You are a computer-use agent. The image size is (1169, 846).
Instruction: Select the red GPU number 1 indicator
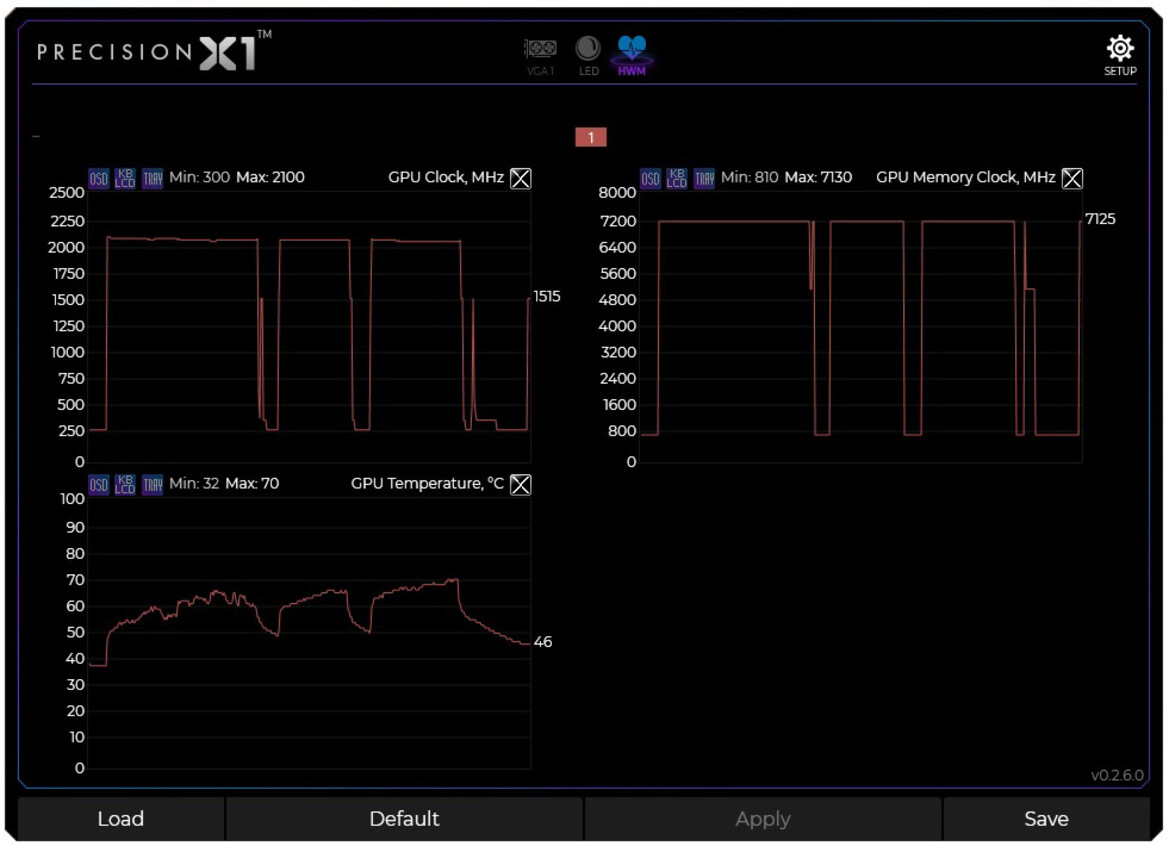[x=590, y=137]
